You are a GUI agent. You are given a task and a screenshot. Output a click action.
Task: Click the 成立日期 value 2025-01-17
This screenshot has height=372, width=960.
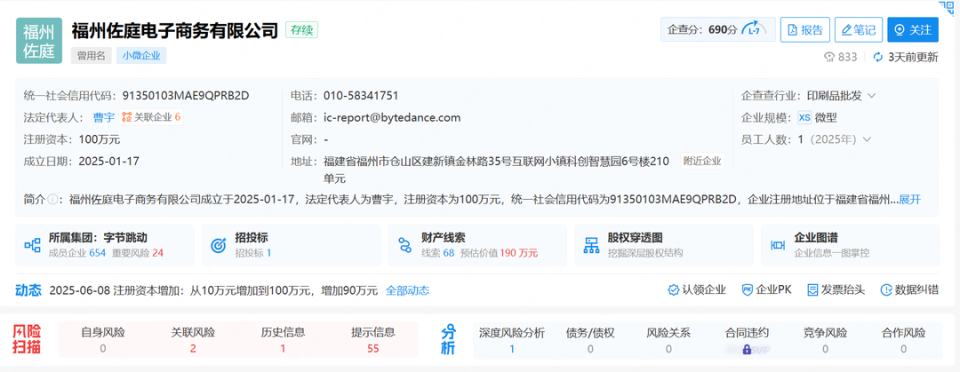click(109, 162)
